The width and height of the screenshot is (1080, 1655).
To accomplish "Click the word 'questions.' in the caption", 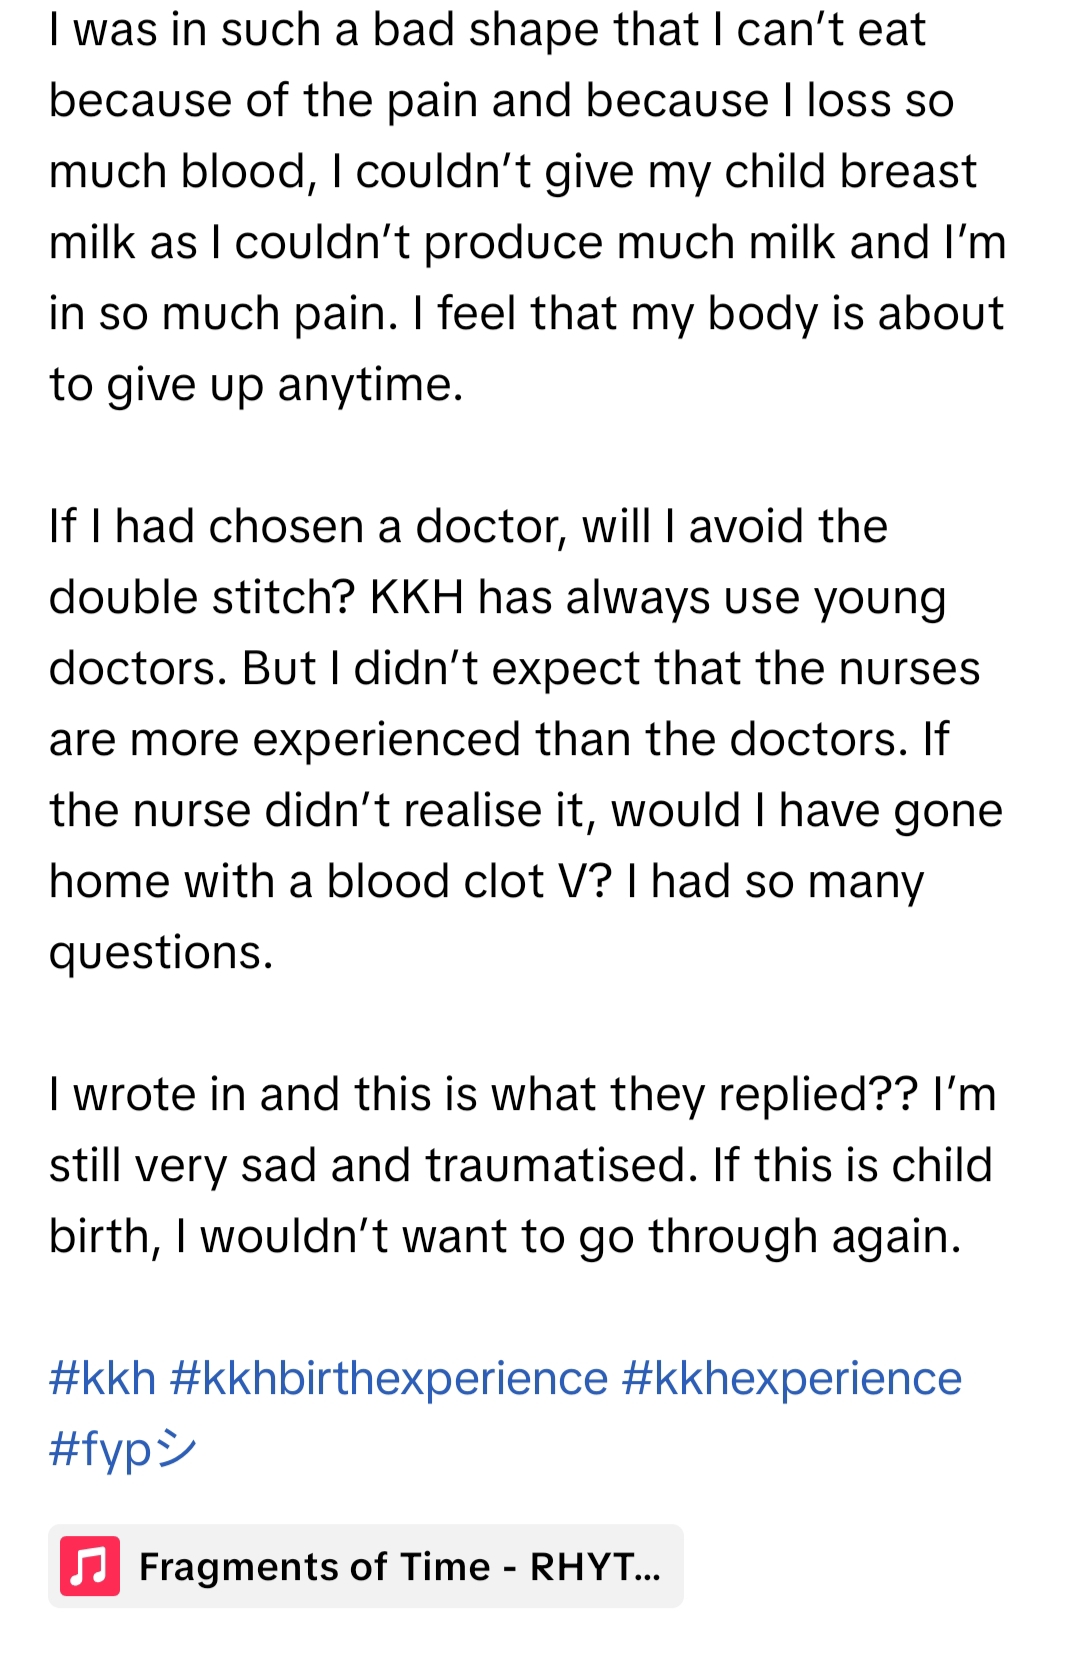I will [x=161, y=953].
